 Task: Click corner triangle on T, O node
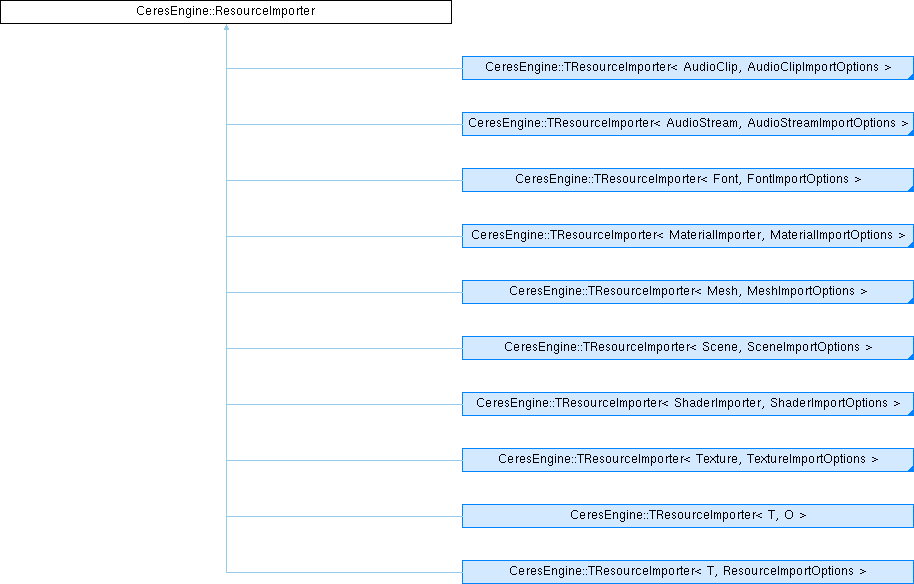click(909, 523)
